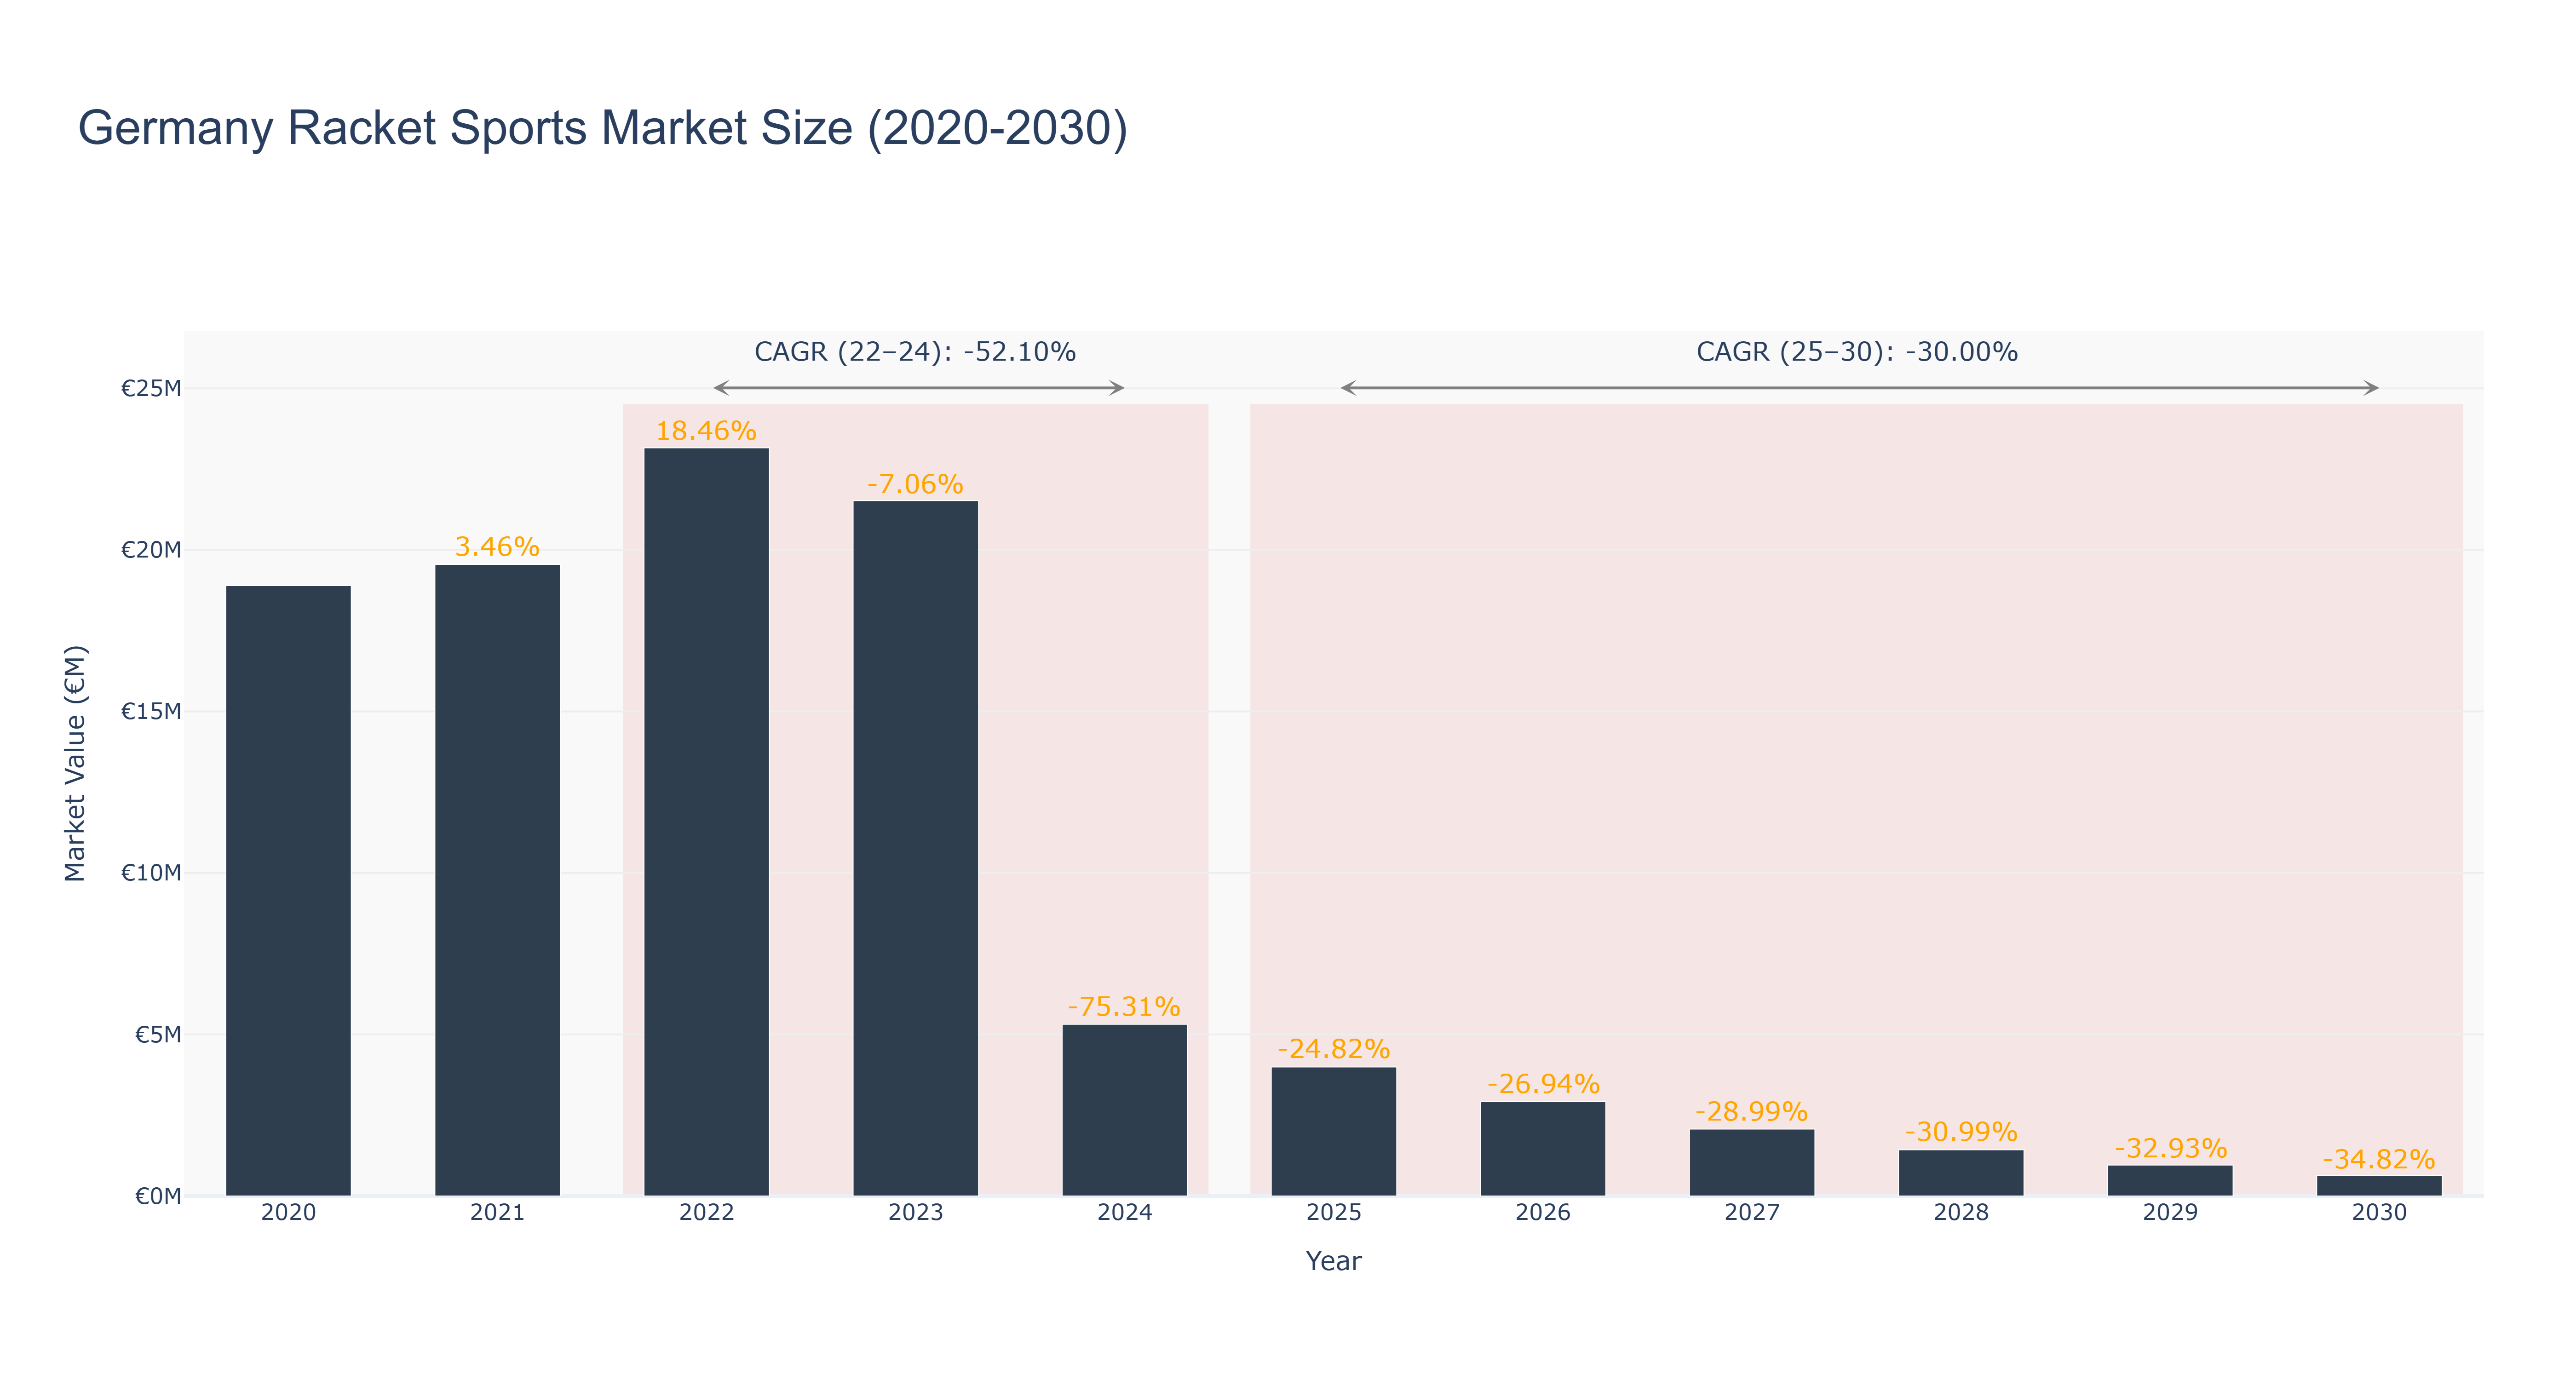Viewport: 2576px width, 1380px height.
Task: Click the €0M y-axis tick label
Action: 158,1196
